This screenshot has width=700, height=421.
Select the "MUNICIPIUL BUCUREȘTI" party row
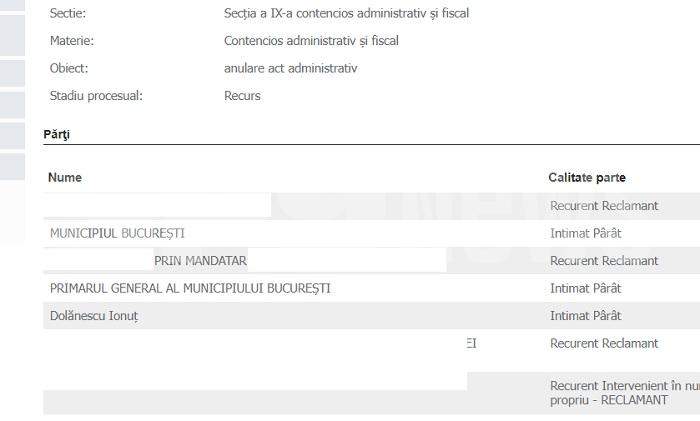click(117, 234)
